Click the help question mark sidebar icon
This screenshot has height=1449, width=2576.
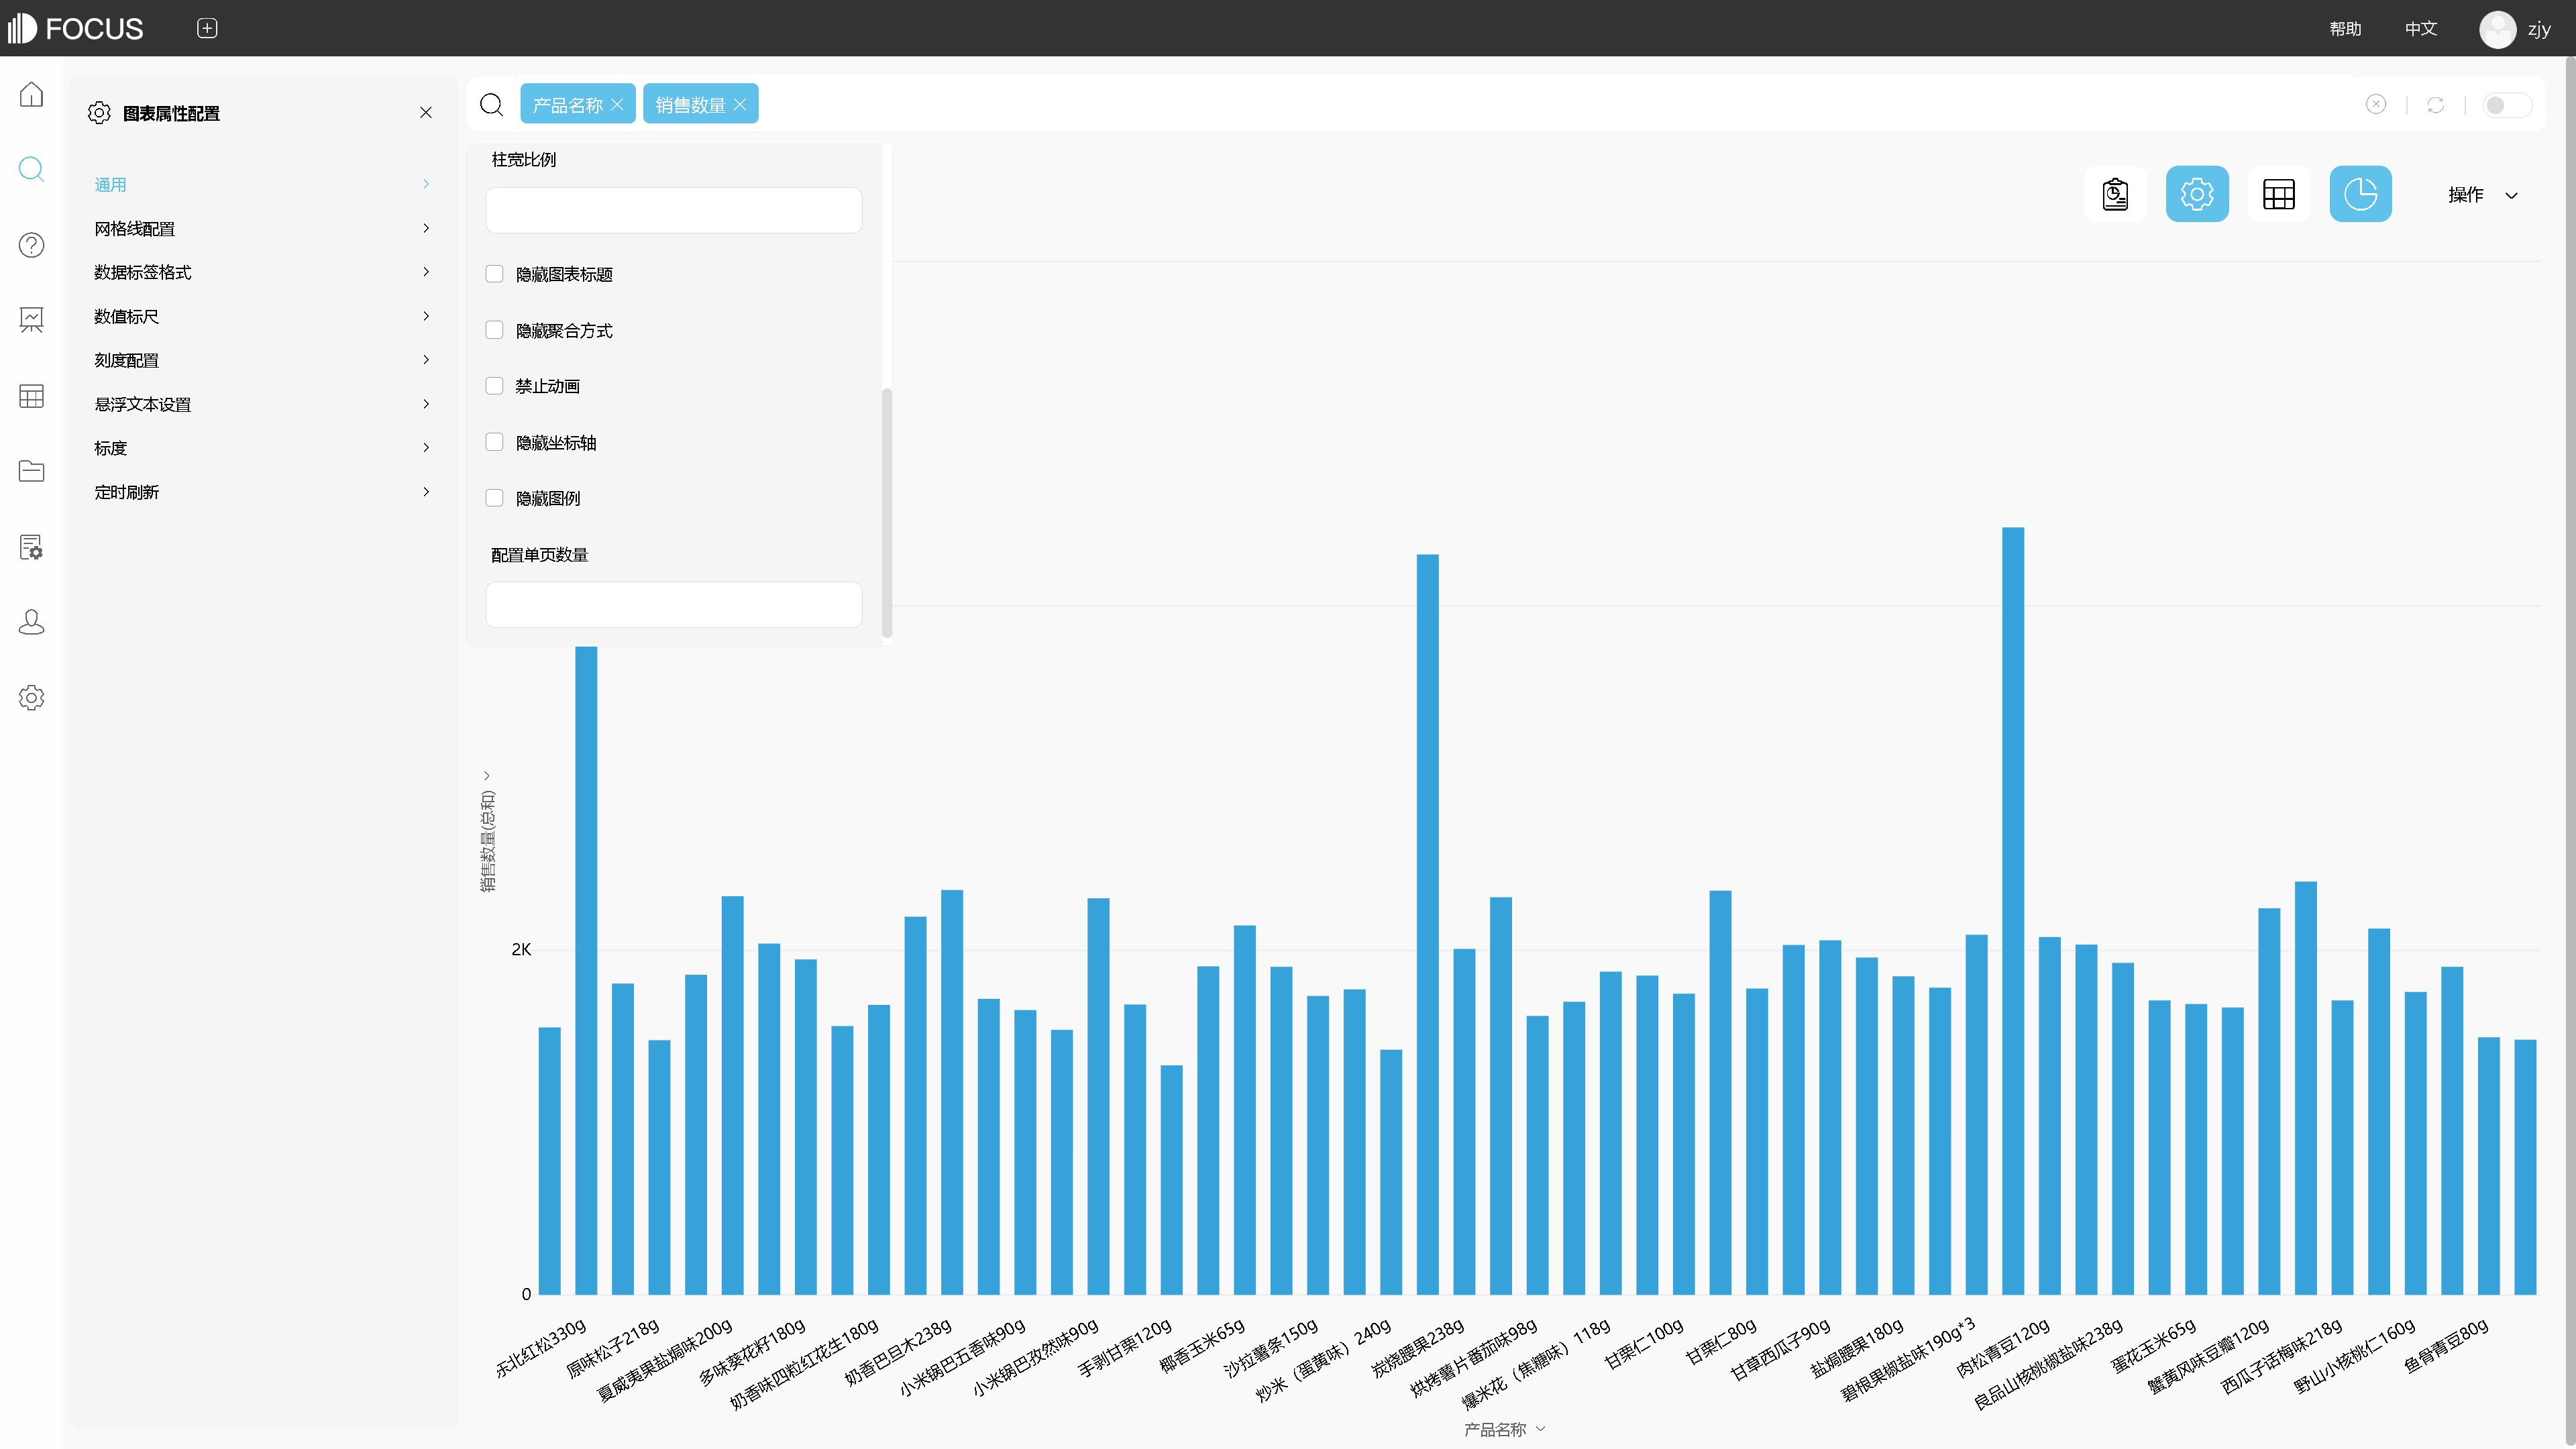pyautogui.click(x=31, y=245)
